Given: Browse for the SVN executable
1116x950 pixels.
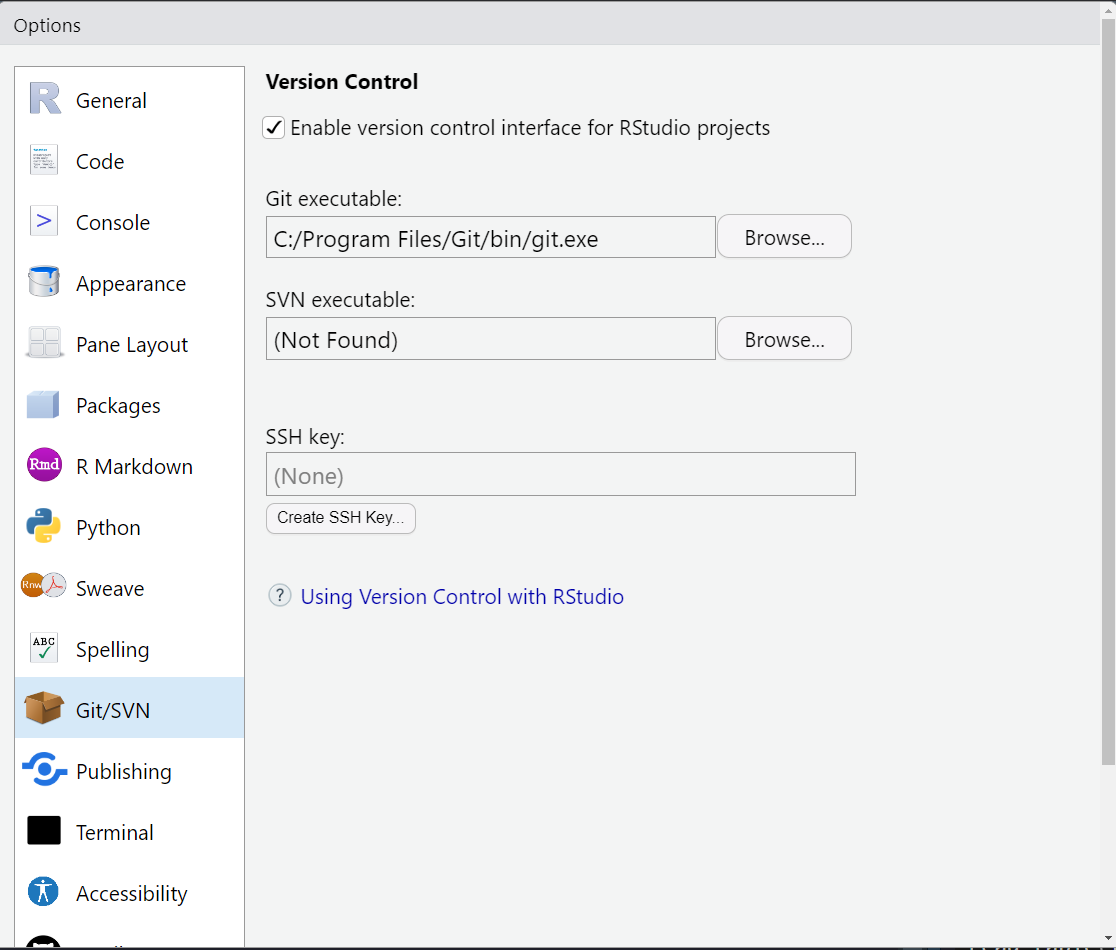Looking at the screenshot, I should tap(784, 340).
